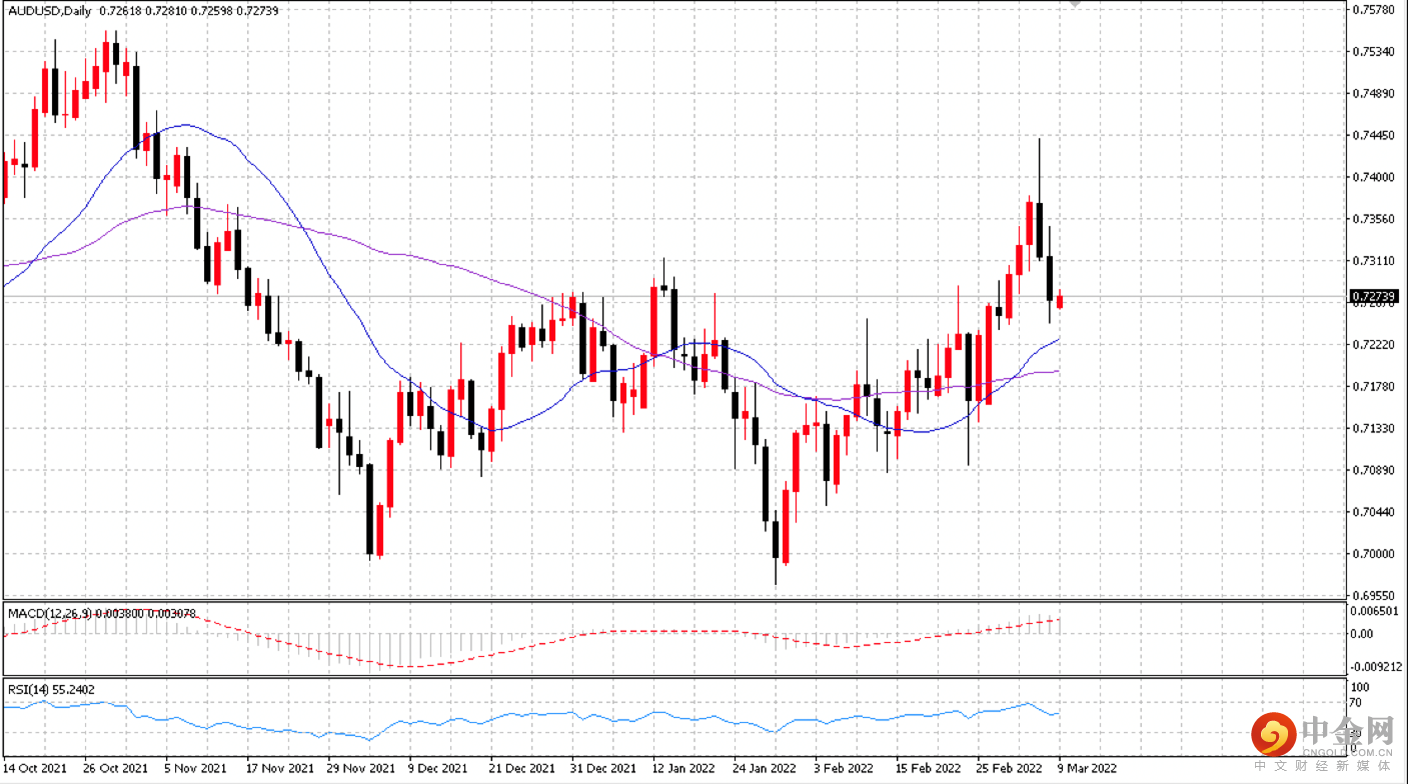
Task: Click the 0.73110 price axis label
Action: coord(1374,261)
